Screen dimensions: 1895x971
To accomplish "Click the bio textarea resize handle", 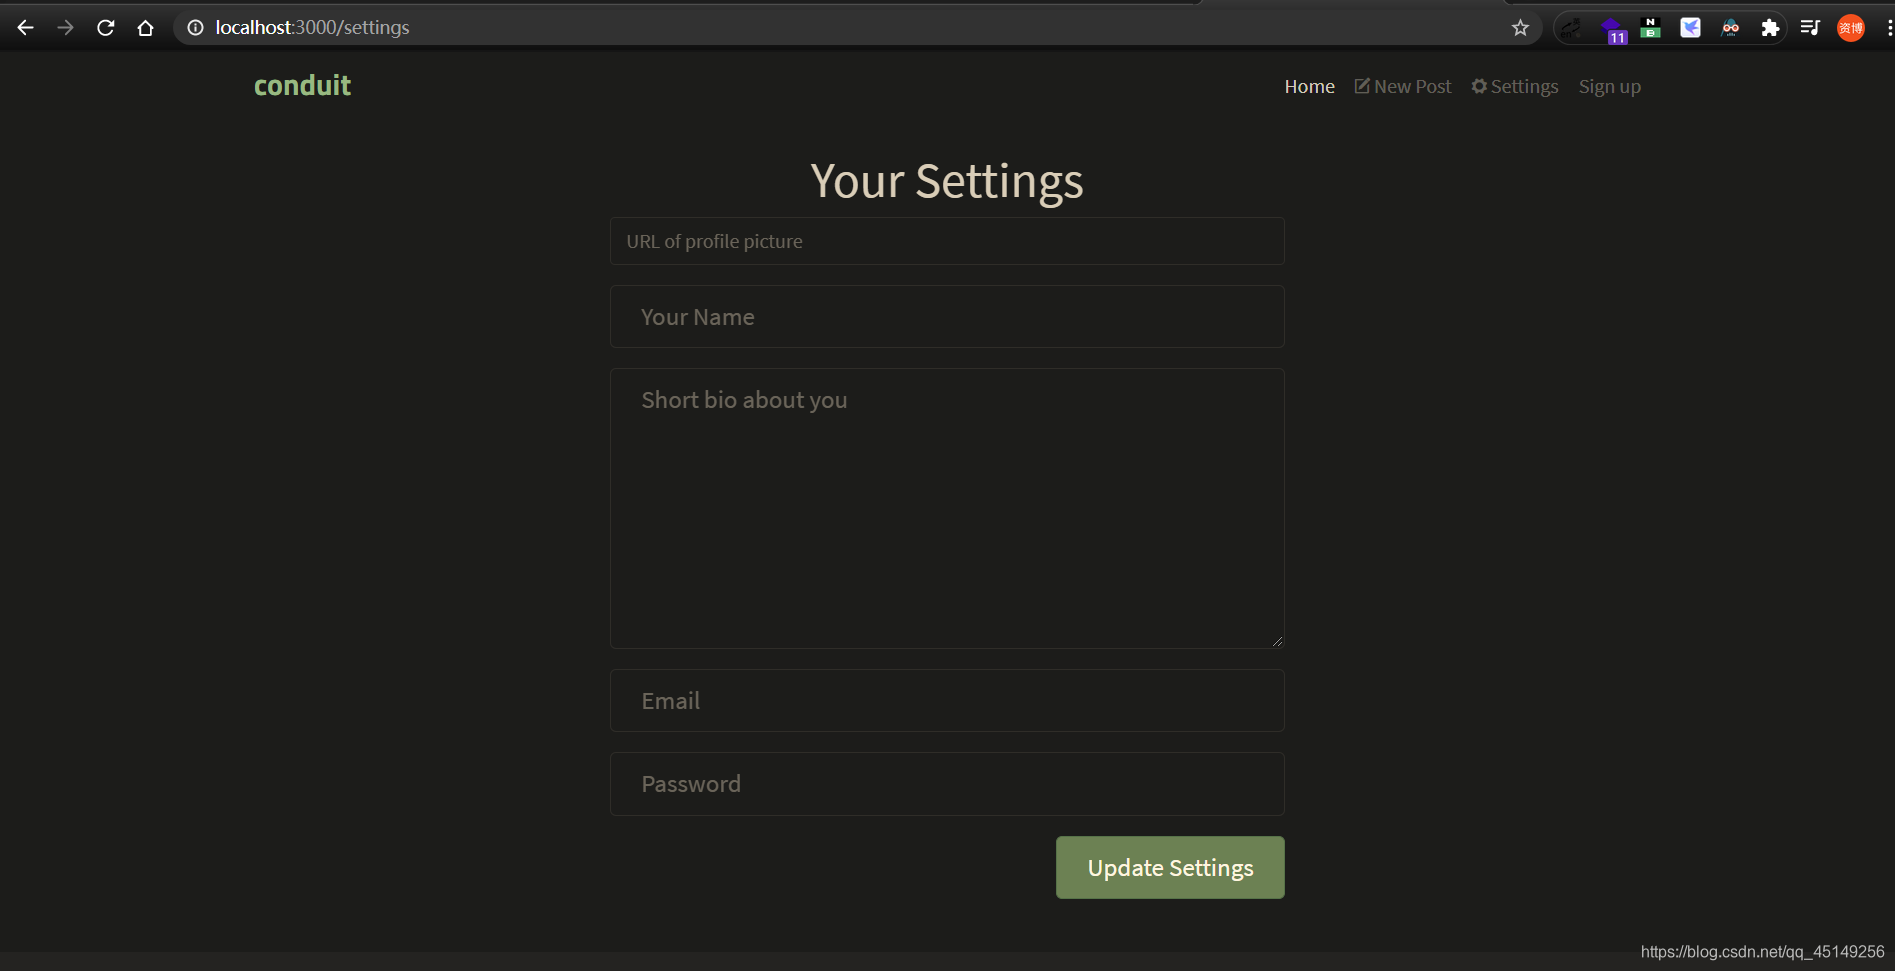I will pos(1277,641).
